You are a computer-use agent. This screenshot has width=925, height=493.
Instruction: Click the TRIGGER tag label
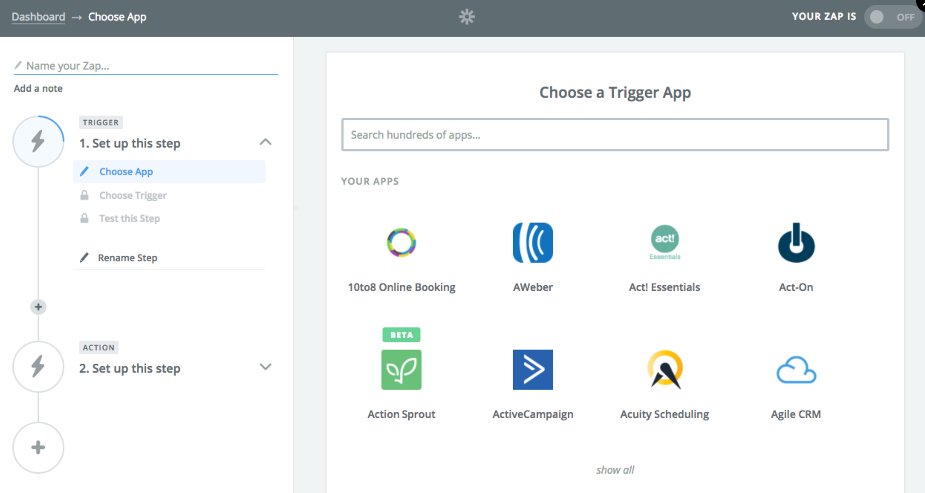click(101, 122)
